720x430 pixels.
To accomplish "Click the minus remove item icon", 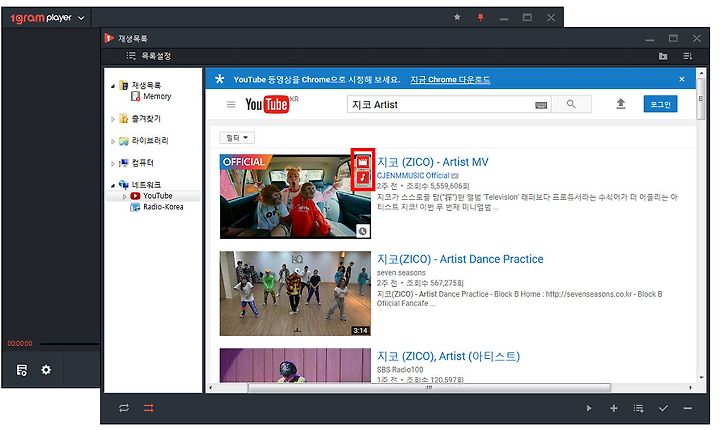I will (687, 408).
